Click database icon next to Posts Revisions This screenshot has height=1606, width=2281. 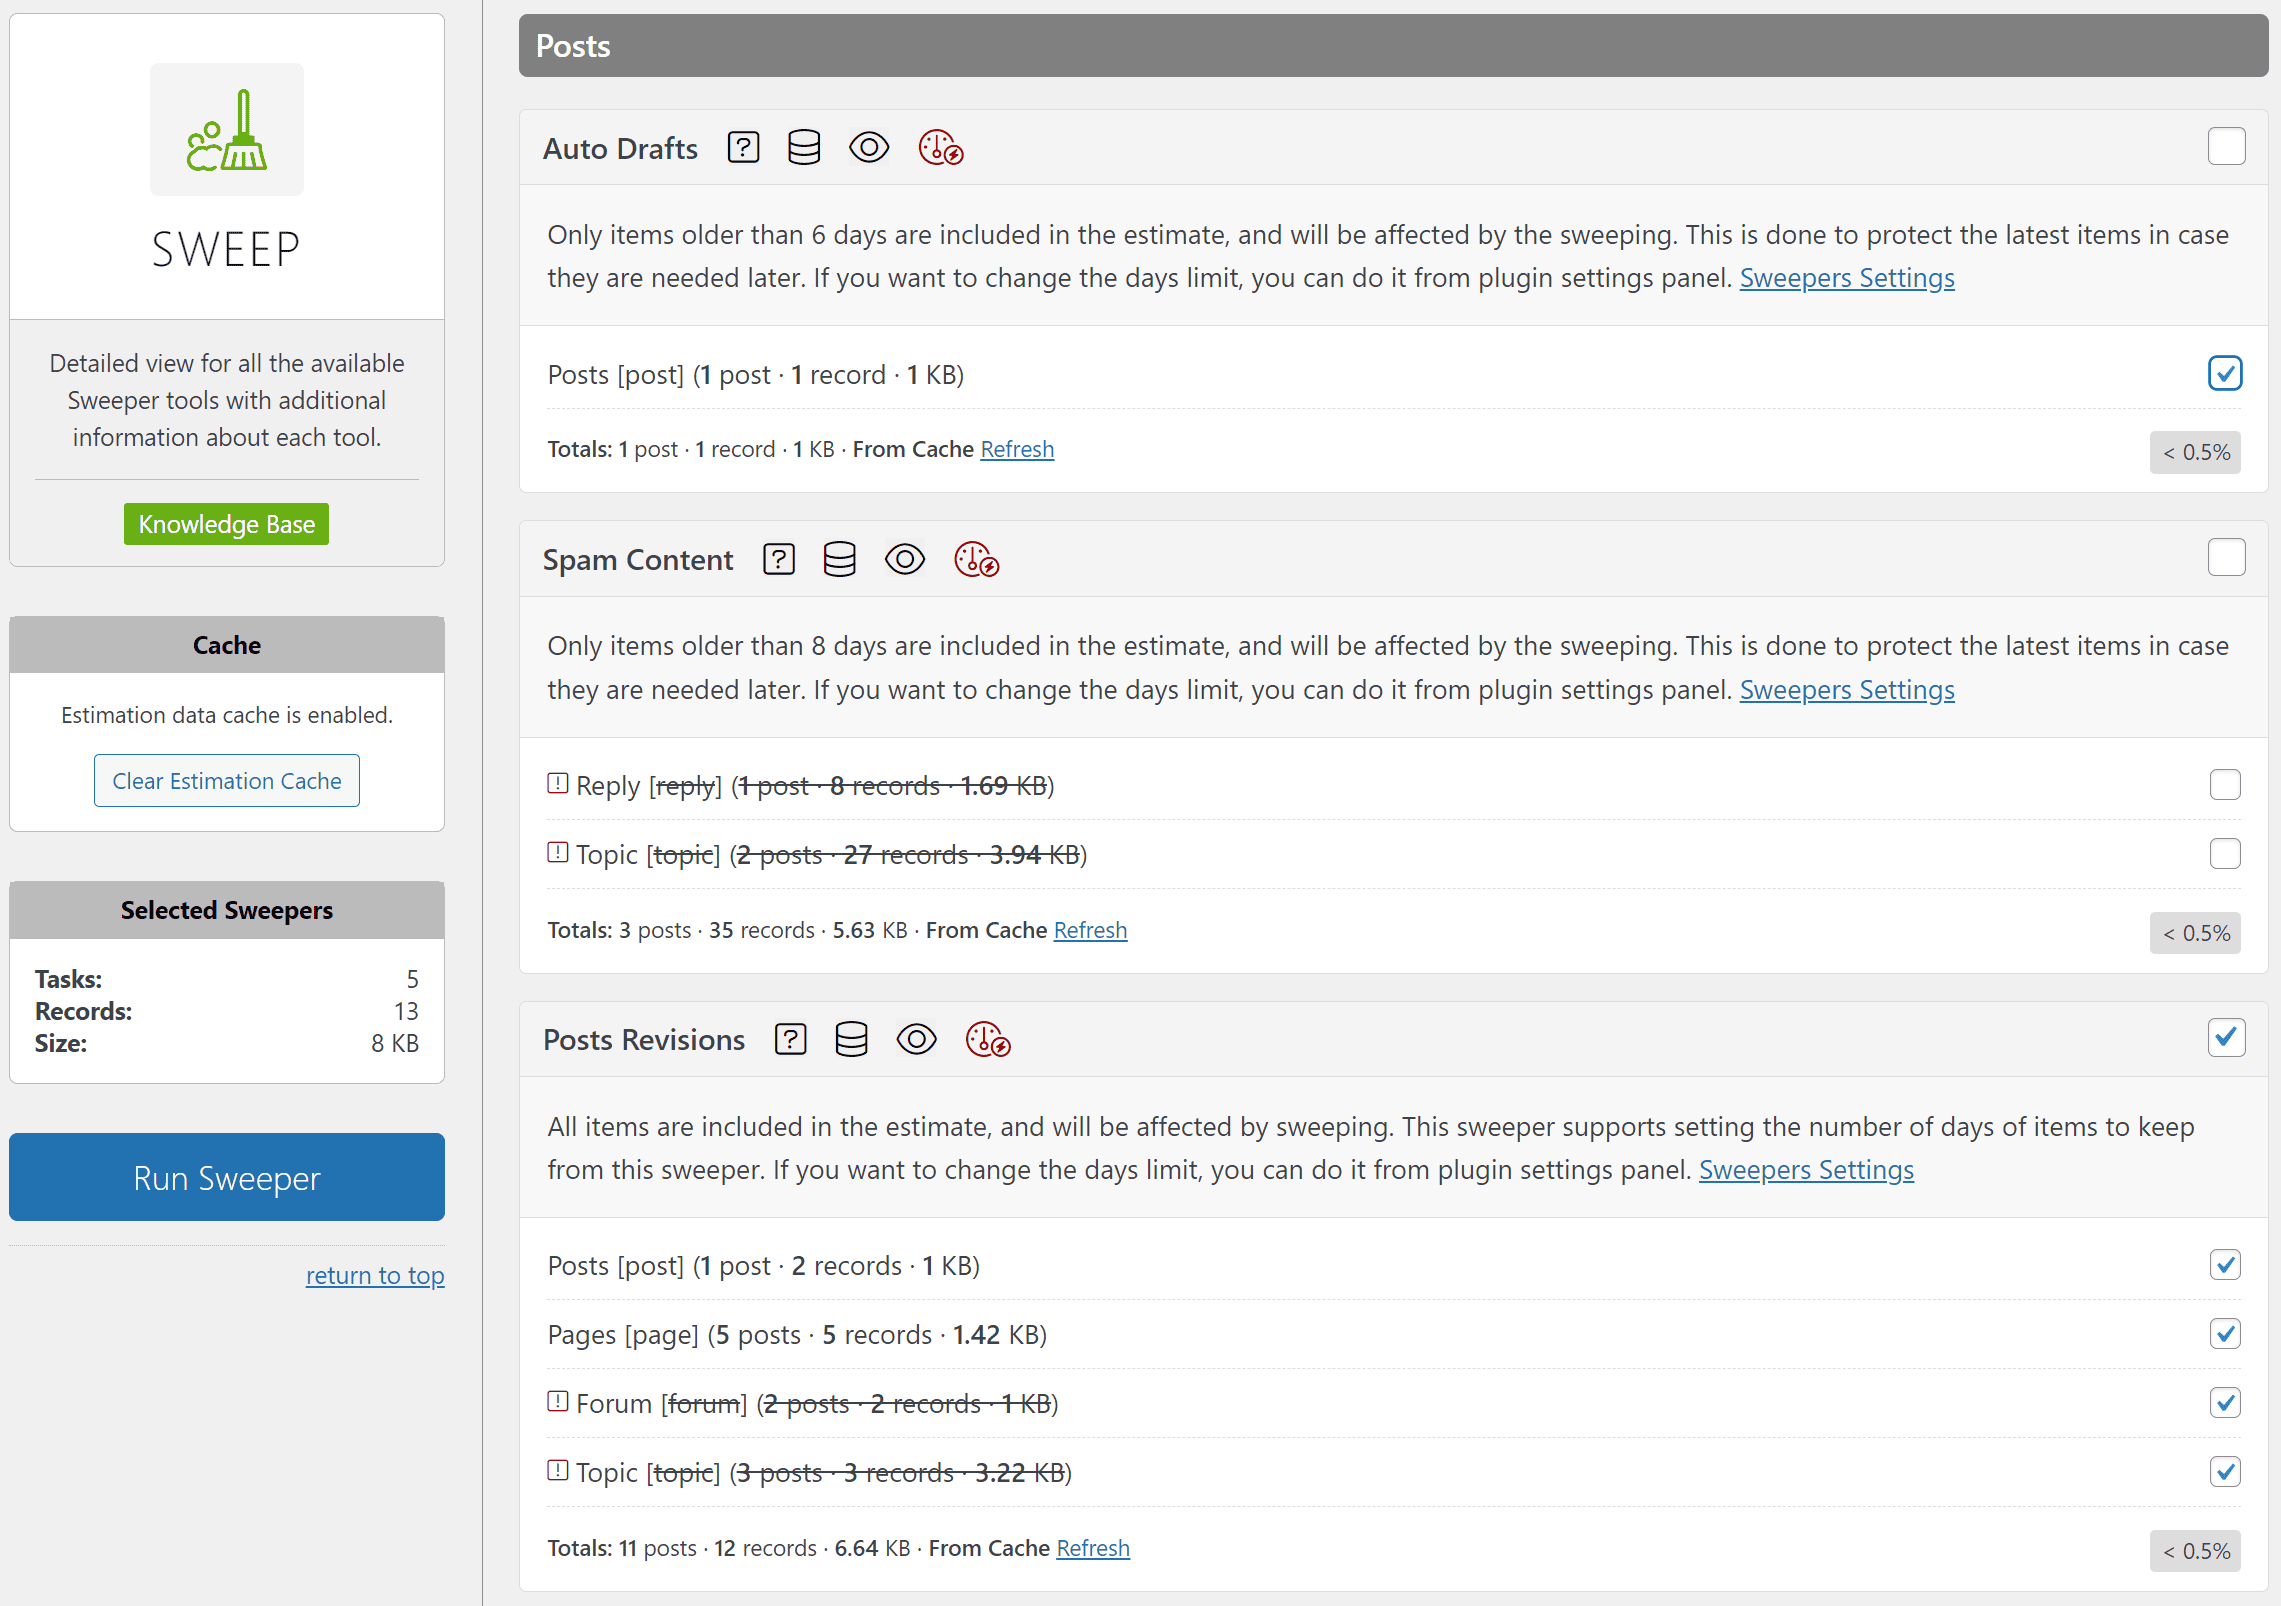pos(852,1039)
